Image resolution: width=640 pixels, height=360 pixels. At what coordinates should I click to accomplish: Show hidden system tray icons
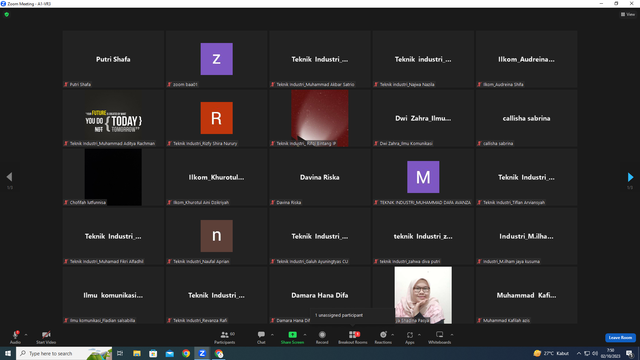[579, 353]
